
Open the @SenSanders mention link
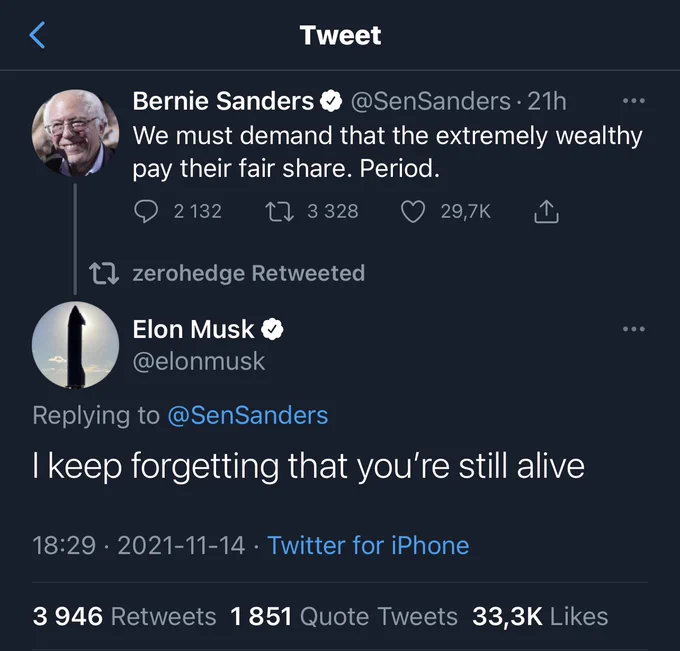[x=248, y=415]
